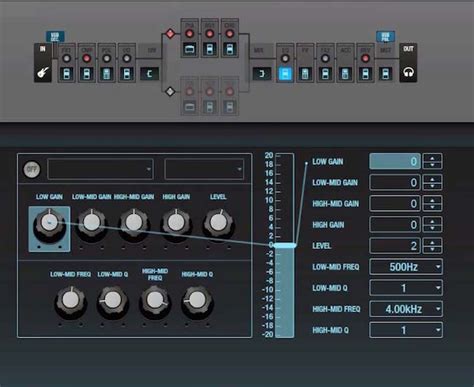
Task: Select the HIGH GAIN knob
Action: click(176, 222)
